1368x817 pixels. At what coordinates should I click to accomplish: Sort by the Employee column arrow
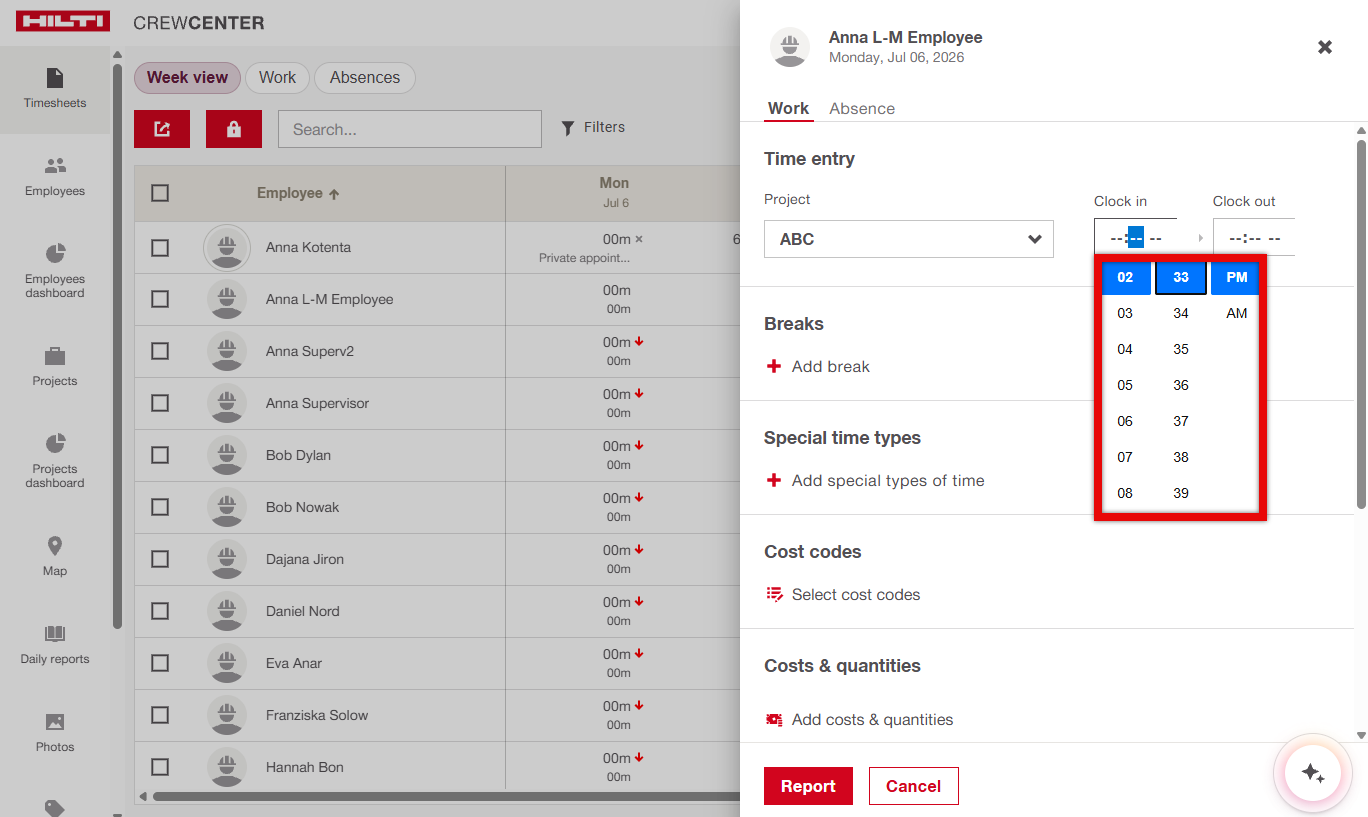tap(334, 194)
